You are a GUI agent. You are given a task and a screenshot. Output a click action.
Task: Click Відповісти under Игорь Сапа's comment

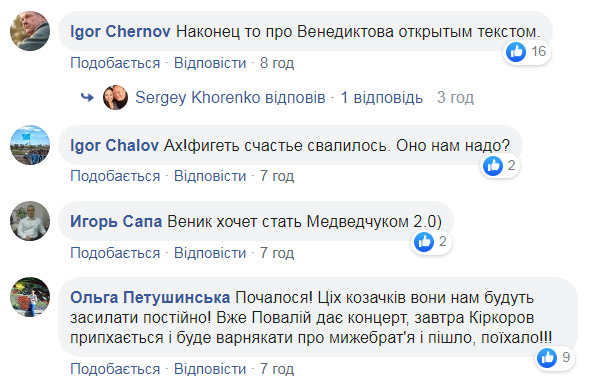click(210, 253)
